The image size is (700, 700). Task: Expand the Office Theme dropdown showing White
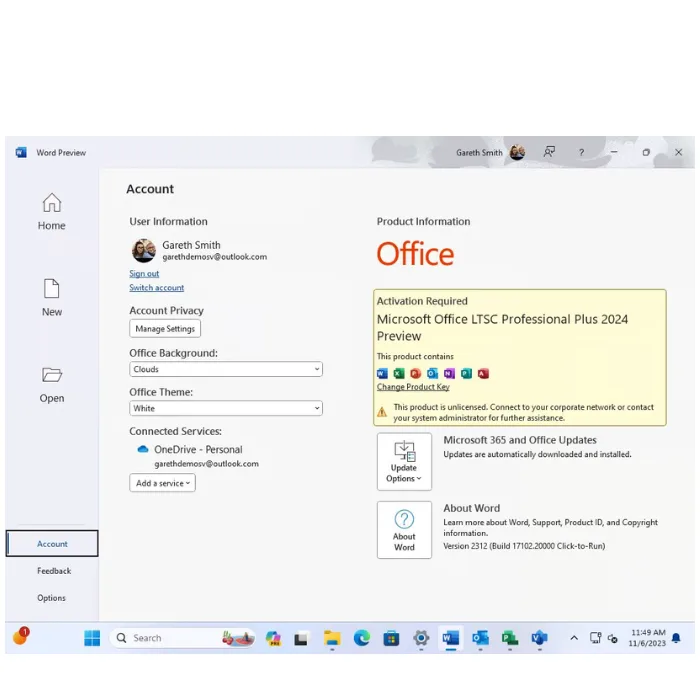(226, 408)
